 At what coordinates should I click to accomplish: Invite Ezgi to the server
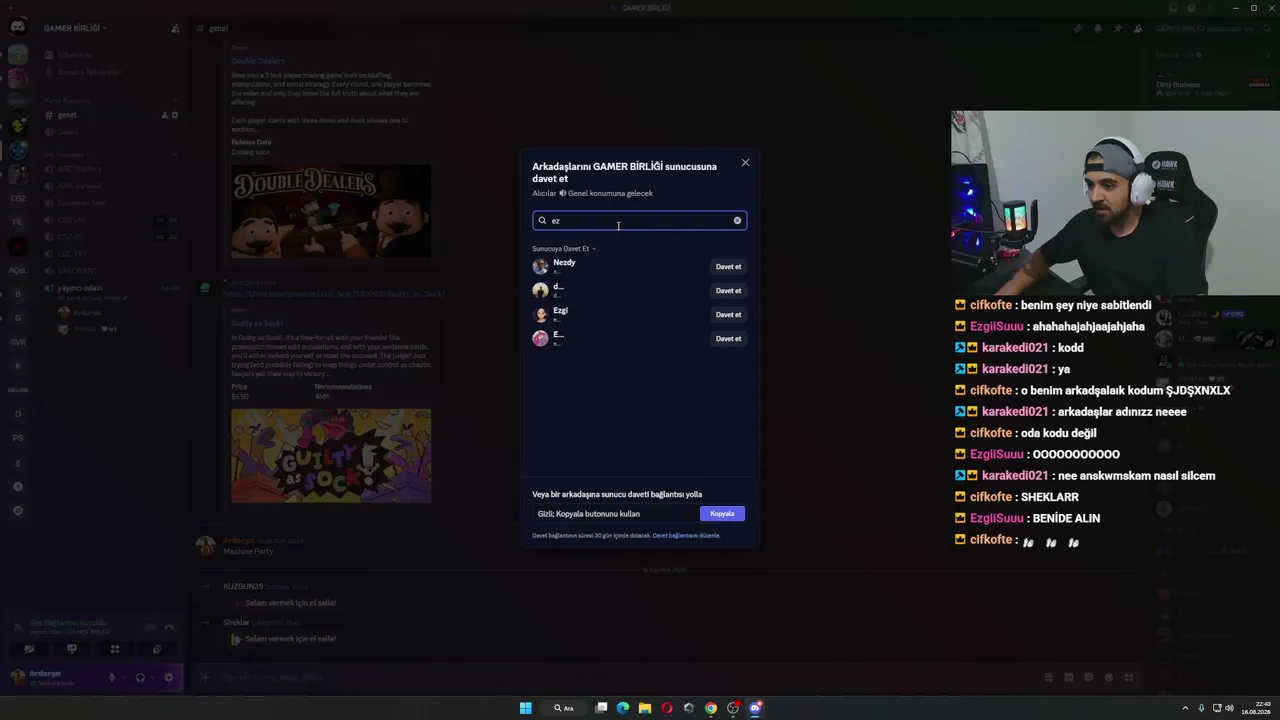(728, 315)
